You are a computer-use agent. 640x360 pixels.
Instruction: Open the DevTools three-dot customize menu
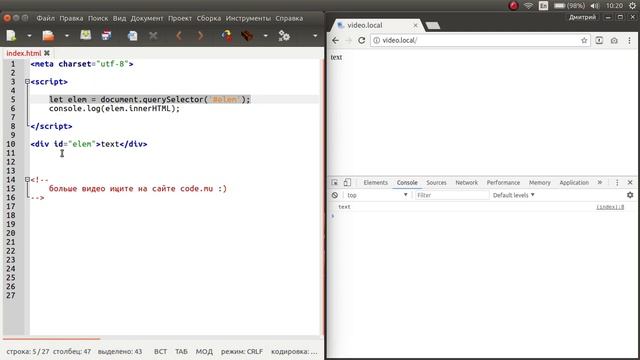pos(617,182)
